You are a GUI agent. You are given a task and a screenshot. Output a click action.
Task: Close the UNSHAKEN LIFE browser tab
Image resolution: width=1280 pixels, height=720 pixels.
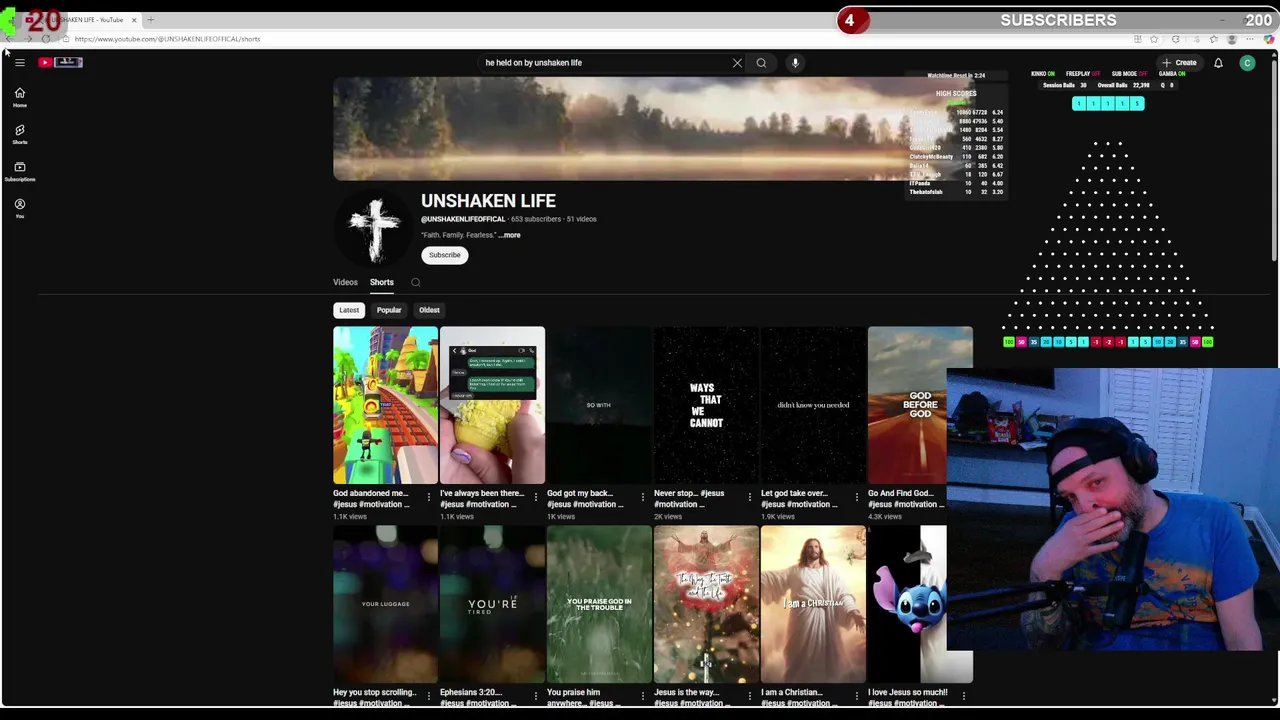(133, 20)
